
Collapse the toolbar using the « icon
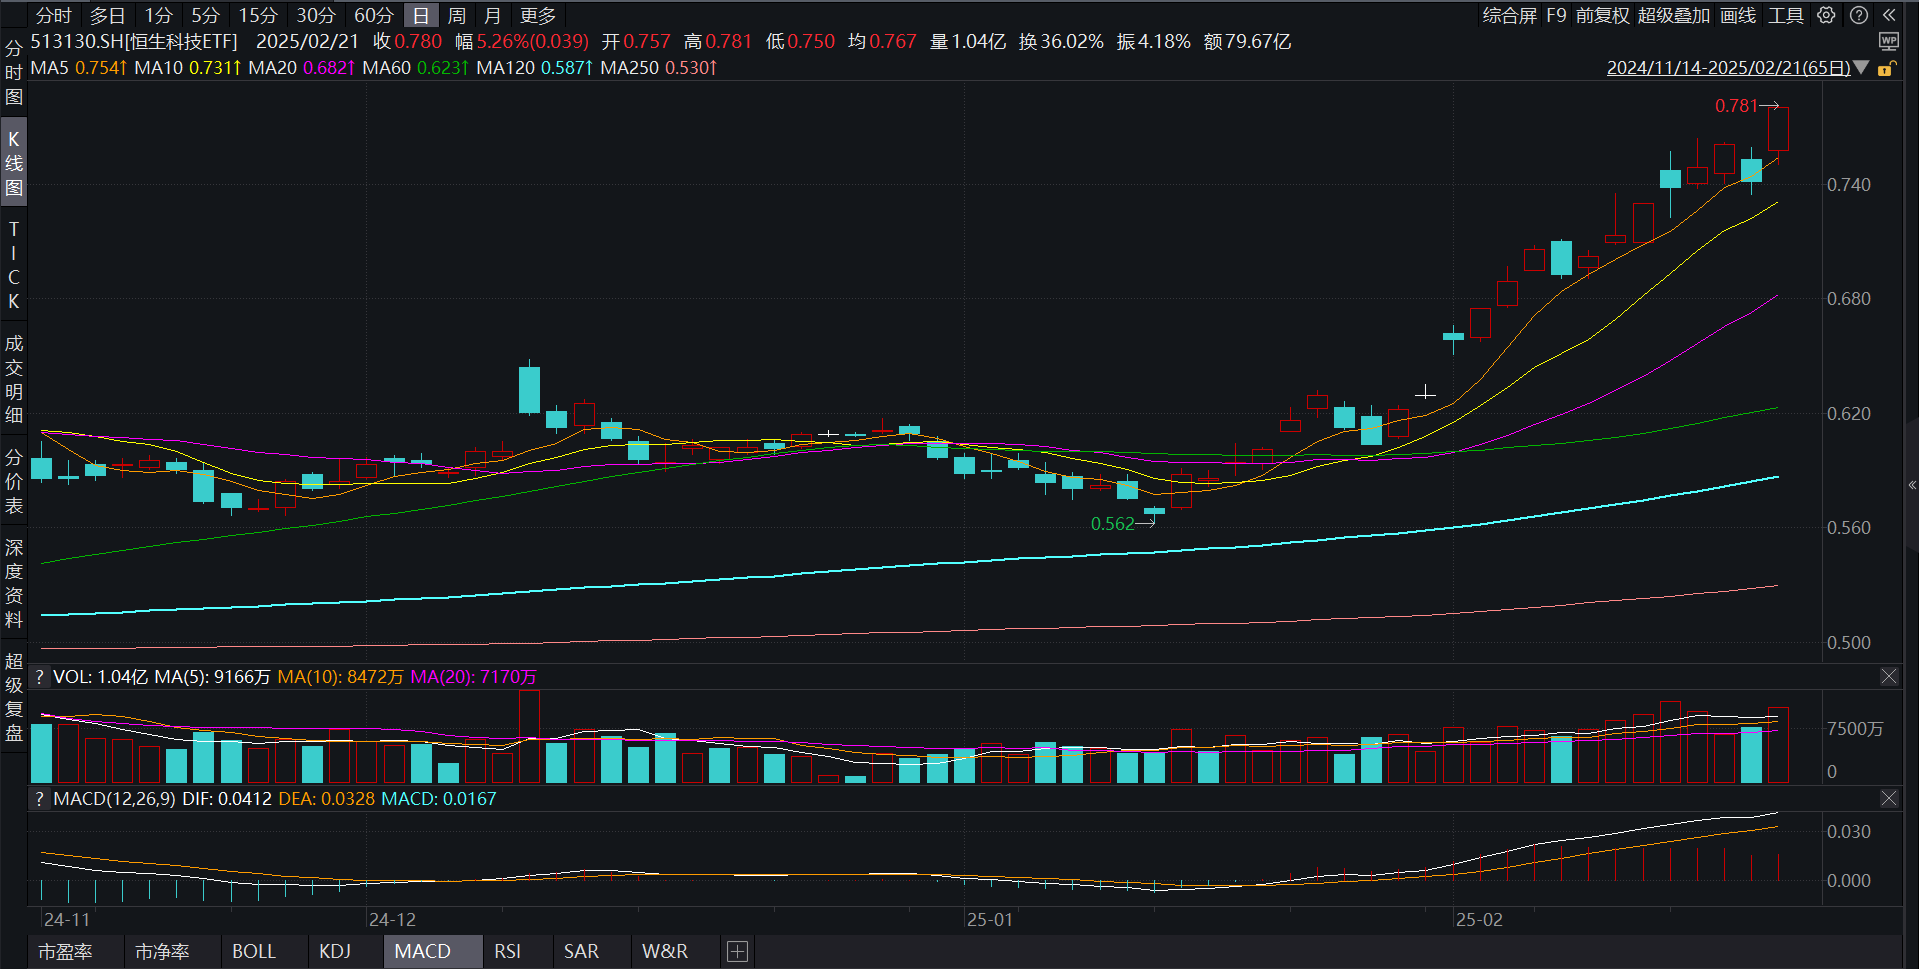1889,16
